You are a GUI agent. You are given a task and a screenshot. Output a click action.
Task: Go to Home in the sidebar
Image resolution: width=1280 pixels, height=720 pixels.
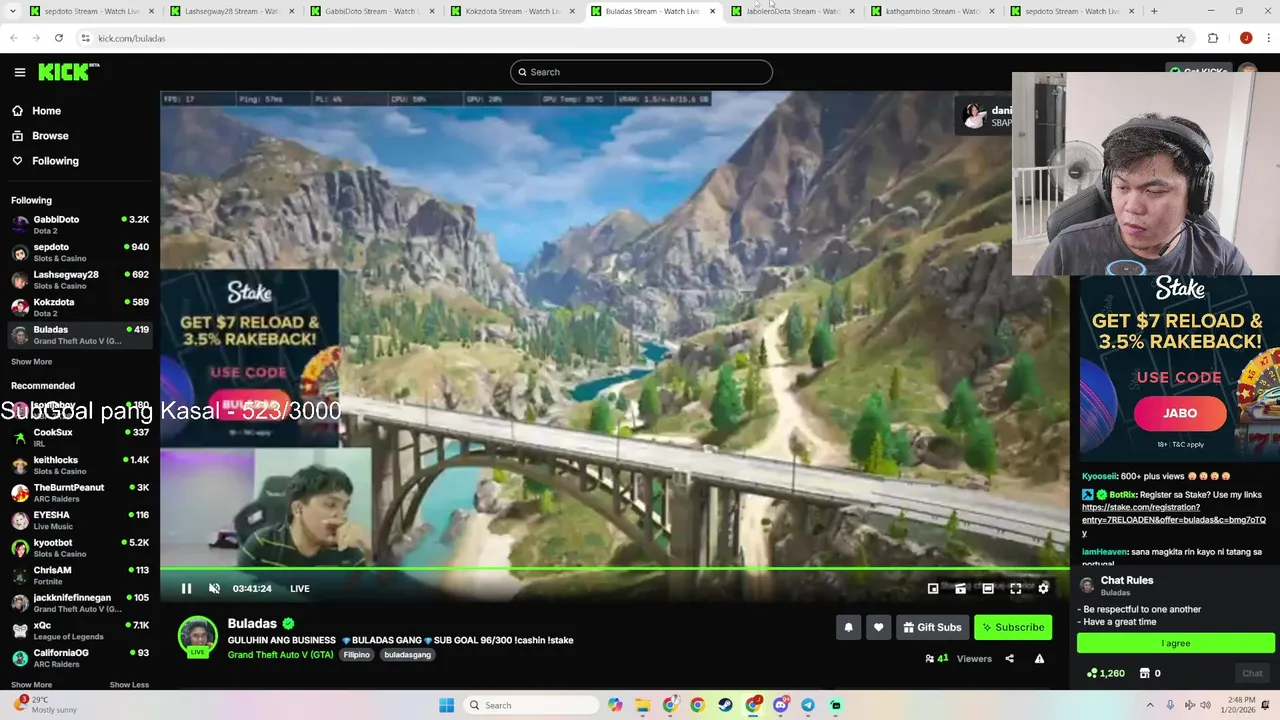(x=46, y=111)
